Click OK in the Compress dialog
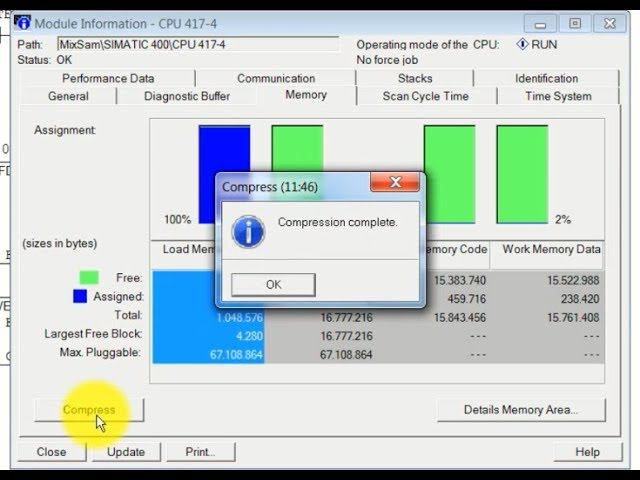The height and width of the screenshot is (480, 640). [x=273, y=284]
